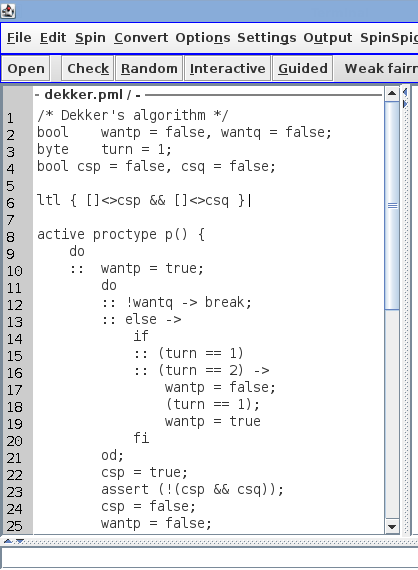The image size is (418, 570).
Task: Open the Output menu
Action: pyautogui.click(x=328, y=38)
